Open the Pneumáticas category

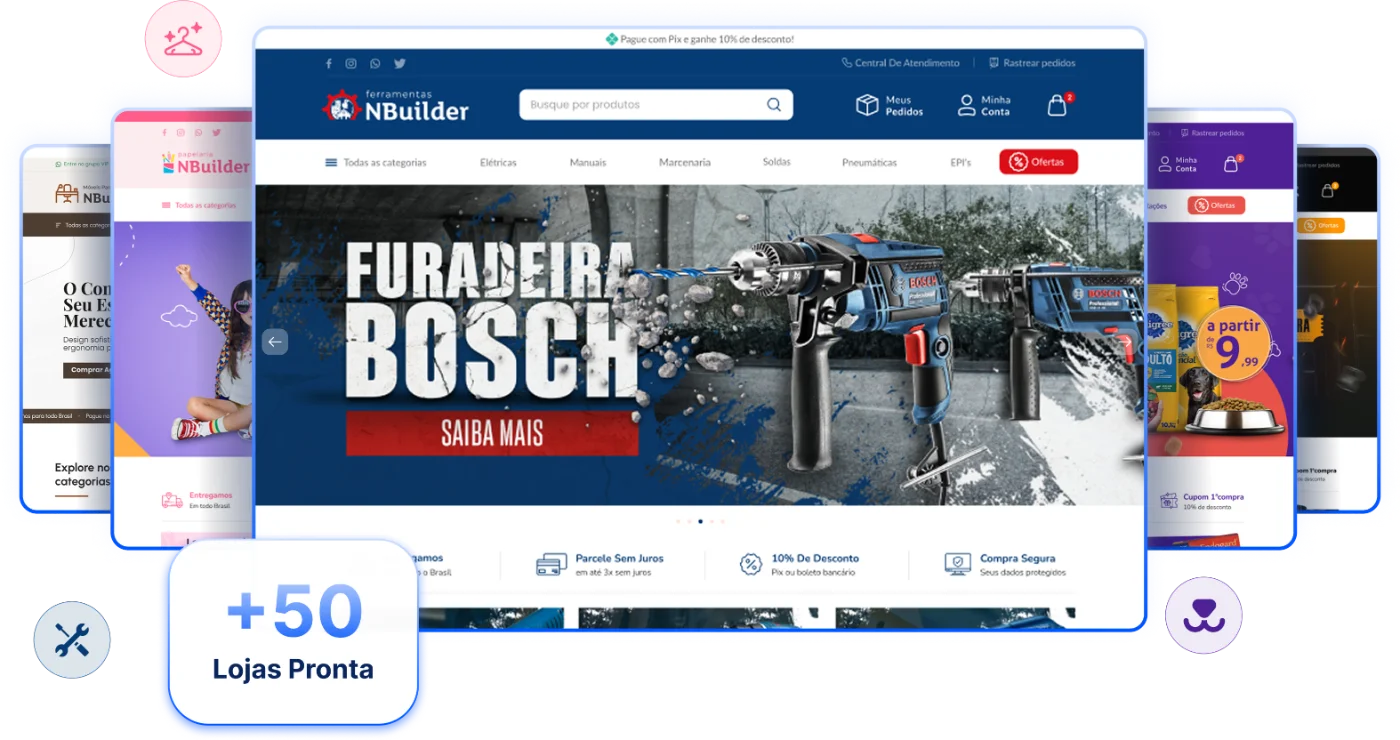click(869, 162)
